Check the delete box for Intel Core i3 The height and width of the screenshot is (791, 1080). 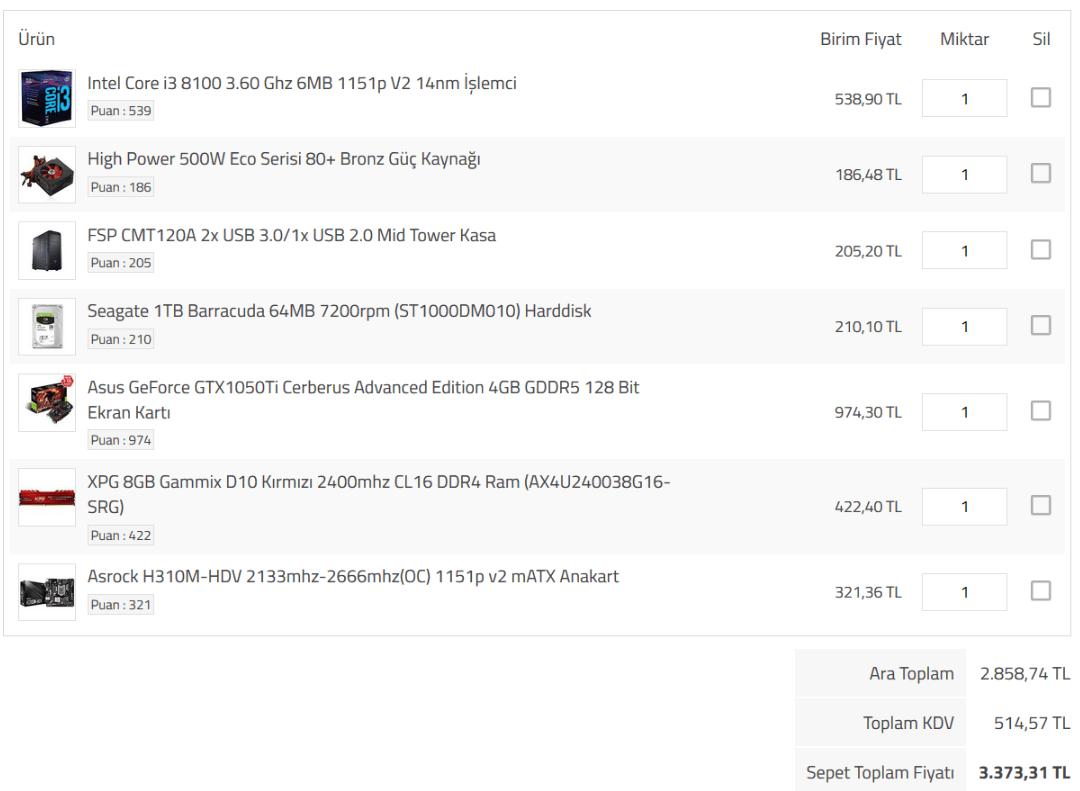1041,98
